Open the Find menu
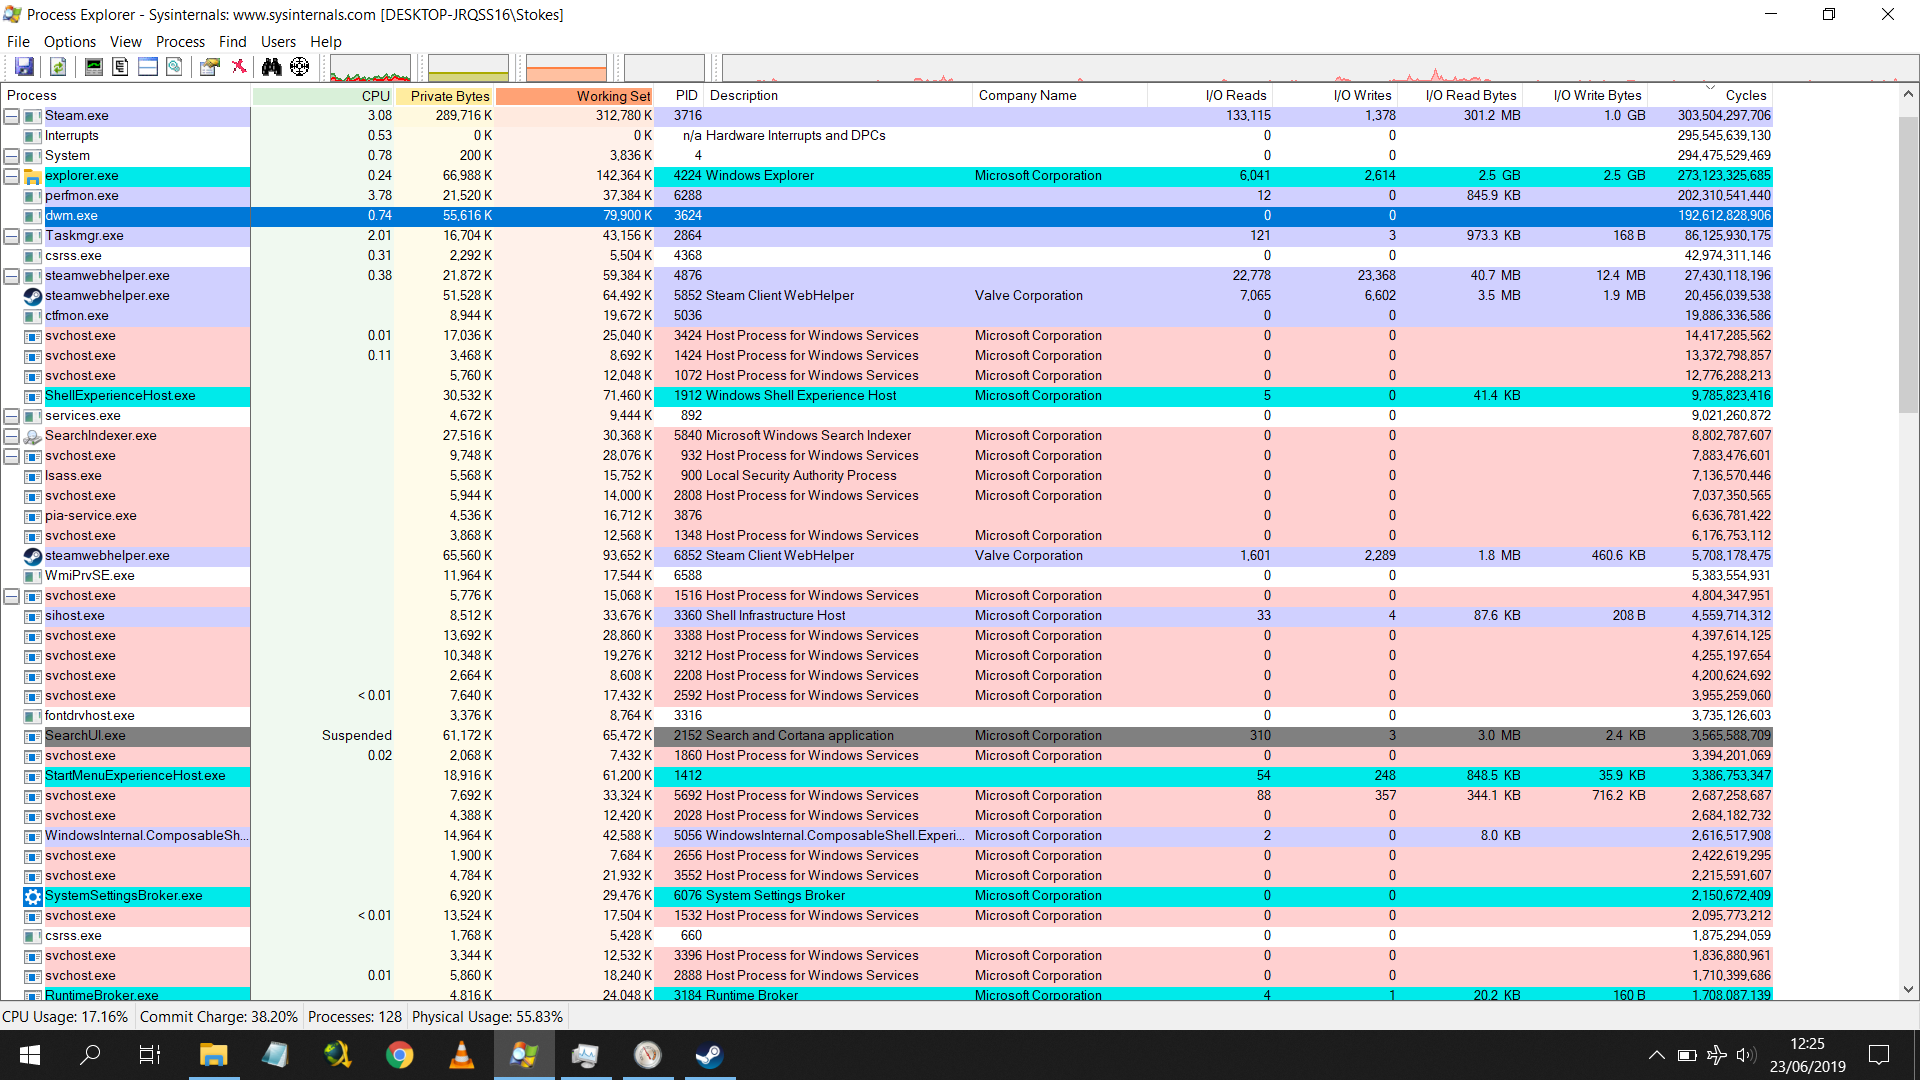This screenshot has height=1080, width=1920. coord(233,41)
